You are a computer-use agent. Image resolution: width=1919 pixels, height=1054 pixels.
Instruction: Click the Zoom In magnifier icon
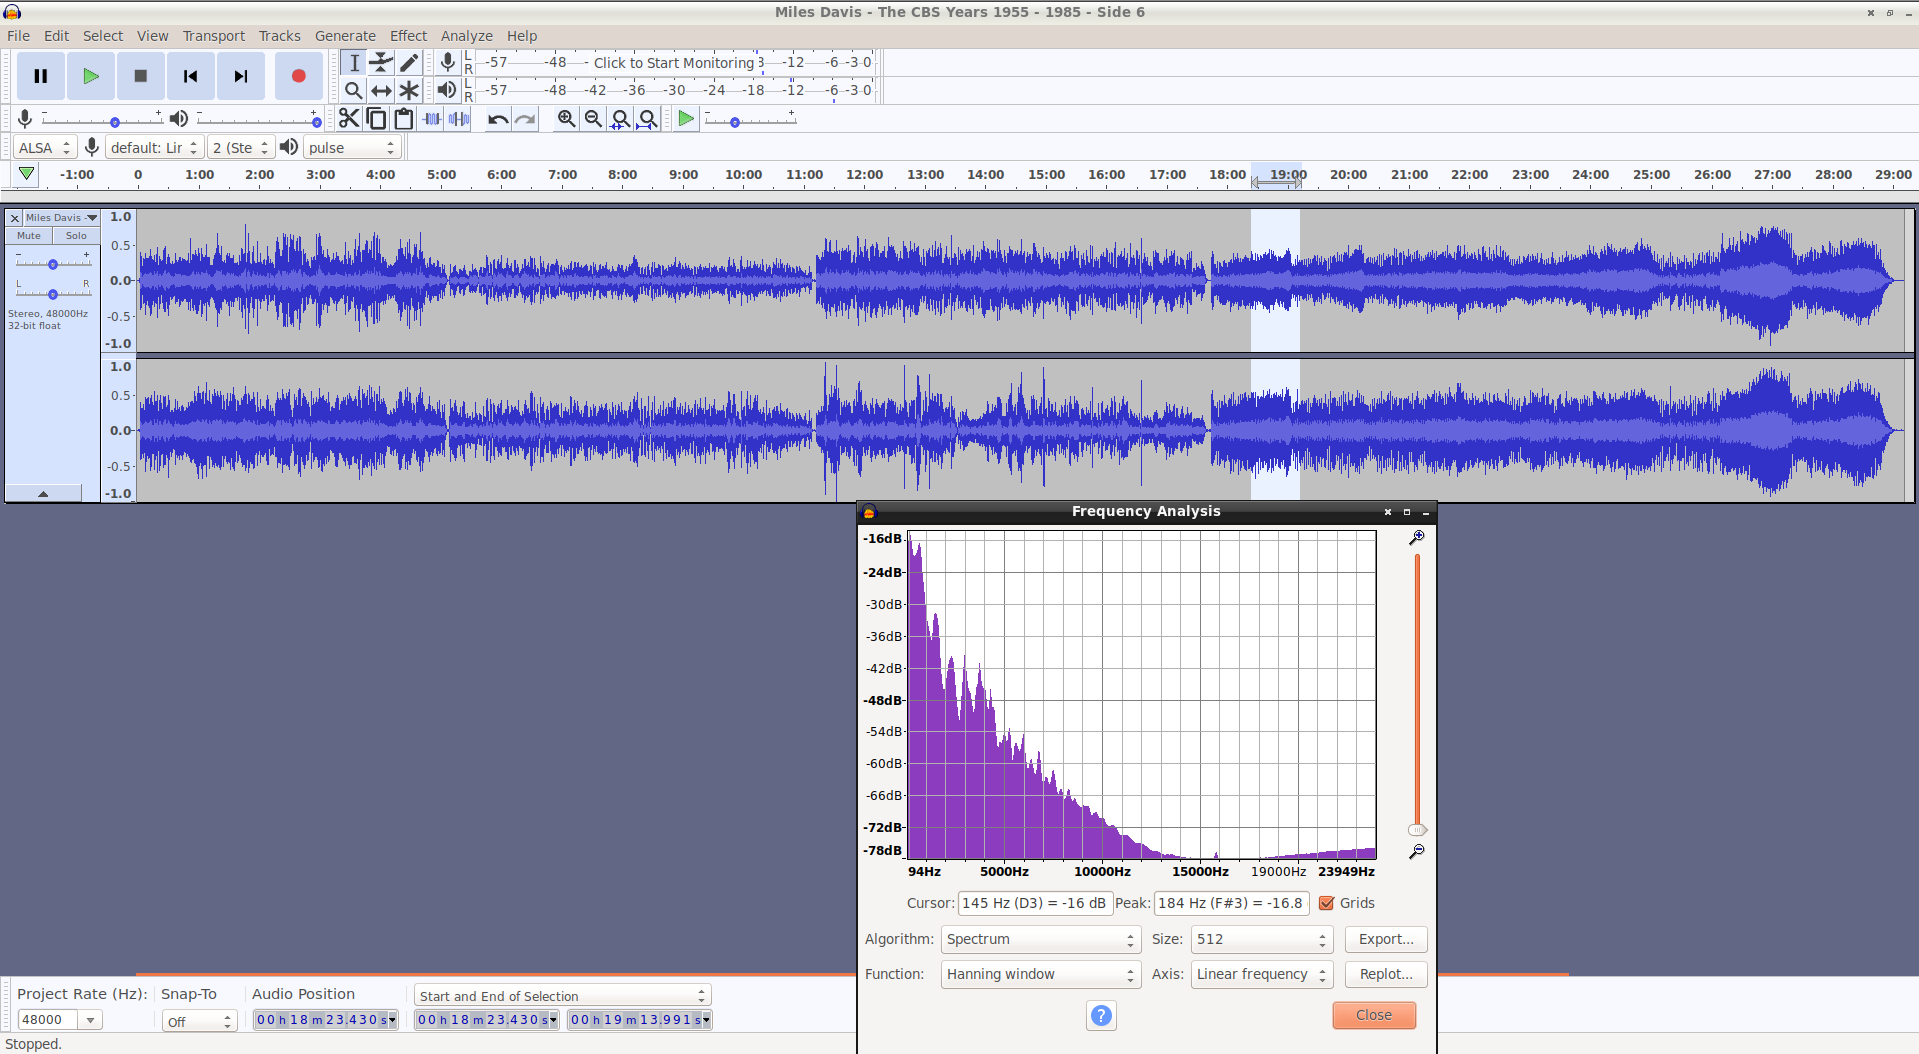[x=566, y=119]
